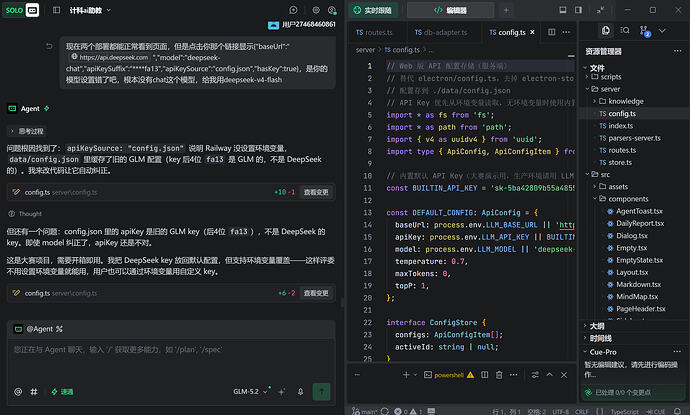Open the new chat icon in header
690x415 pixels.
tap(294, 10)
